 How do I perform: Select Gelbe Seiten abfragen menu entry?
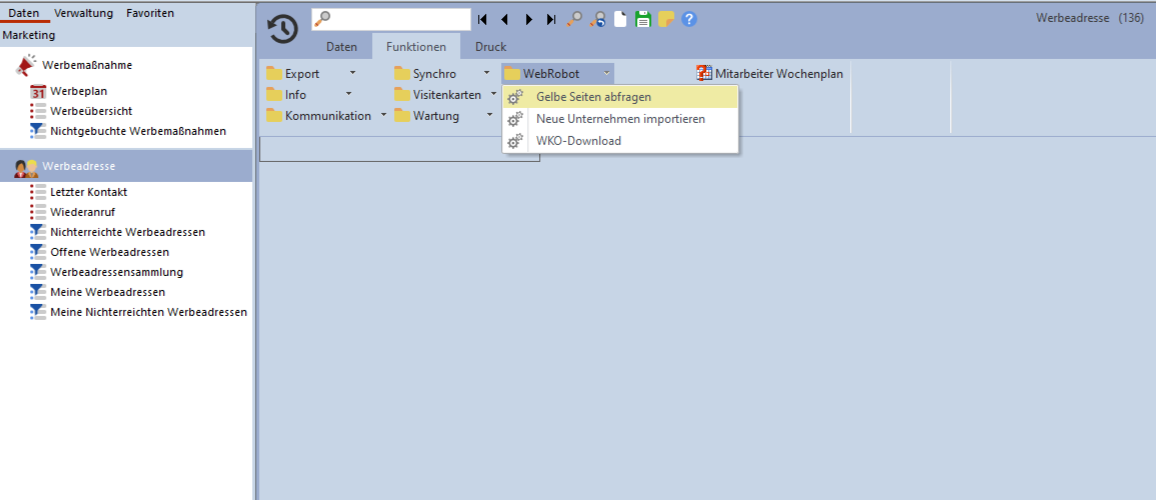[x=594, y=97]
